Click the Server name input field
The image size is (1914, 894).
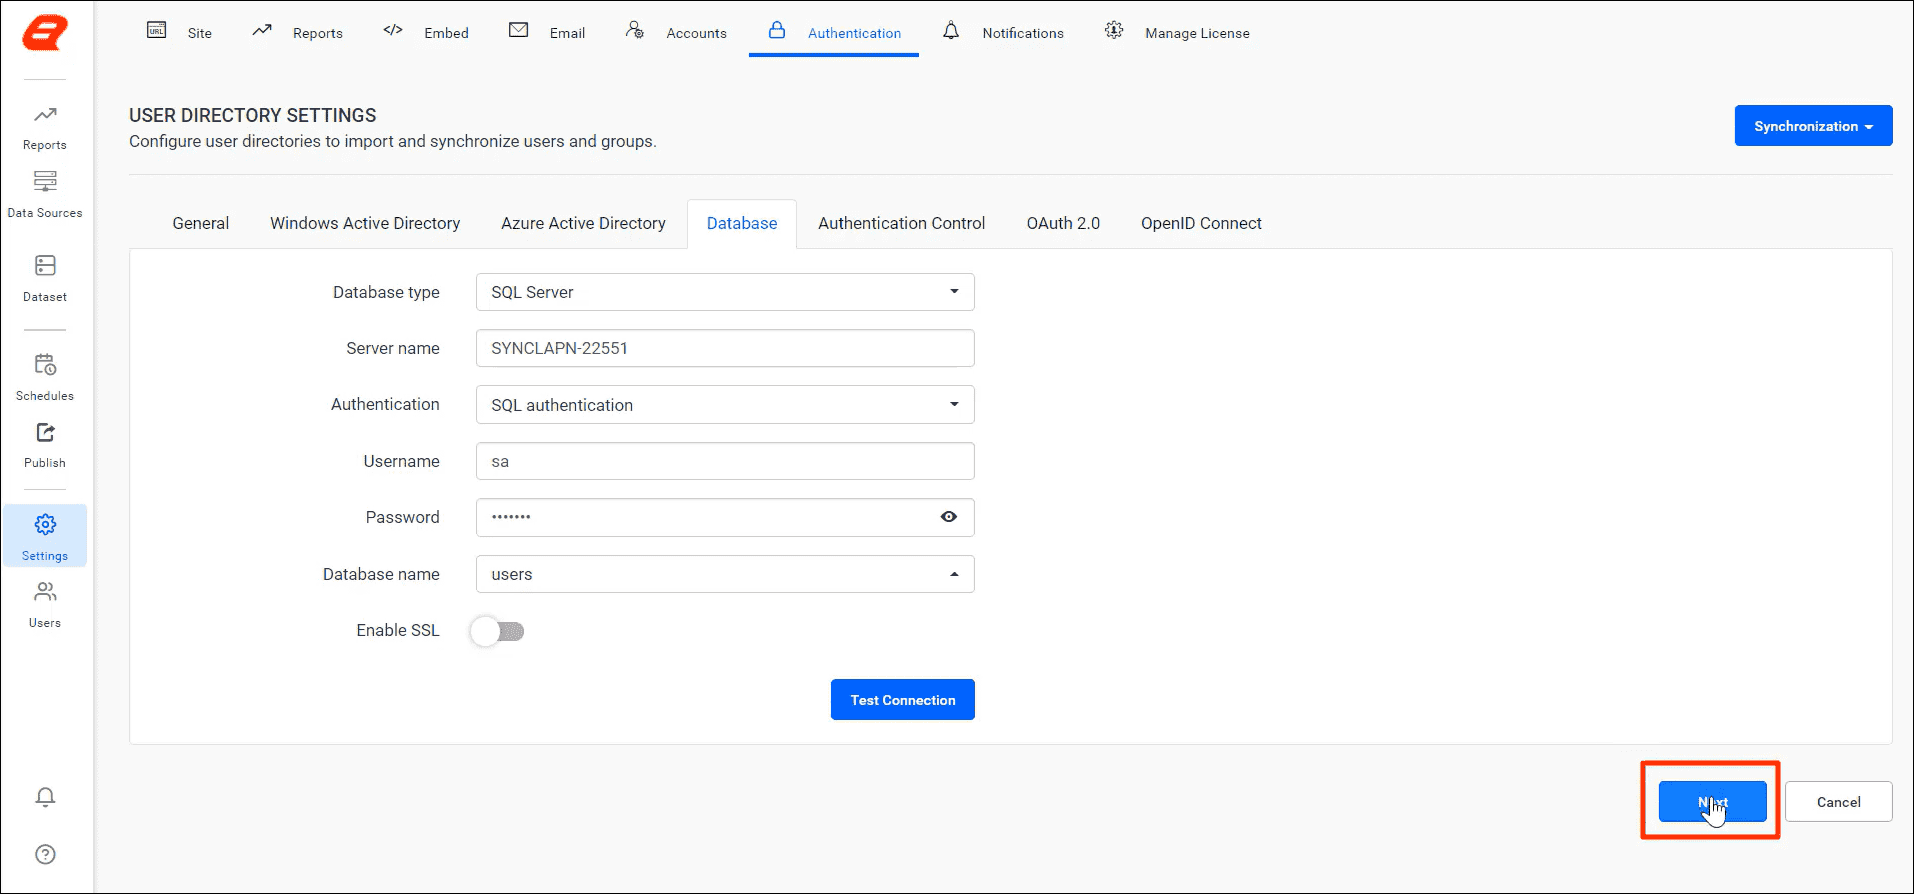(725, 348)
